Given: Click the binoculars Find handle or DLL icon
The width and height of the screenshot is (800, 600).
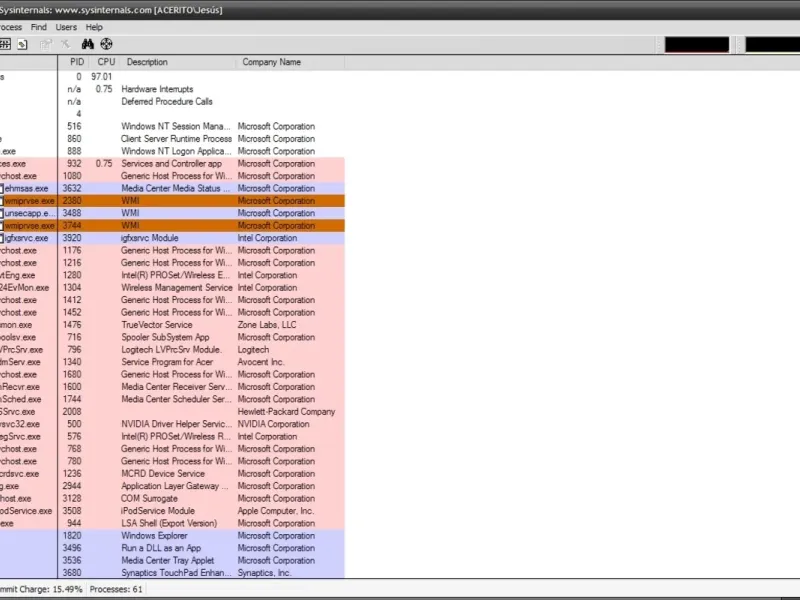Looking at the screenshot, I should coord(88,44).
